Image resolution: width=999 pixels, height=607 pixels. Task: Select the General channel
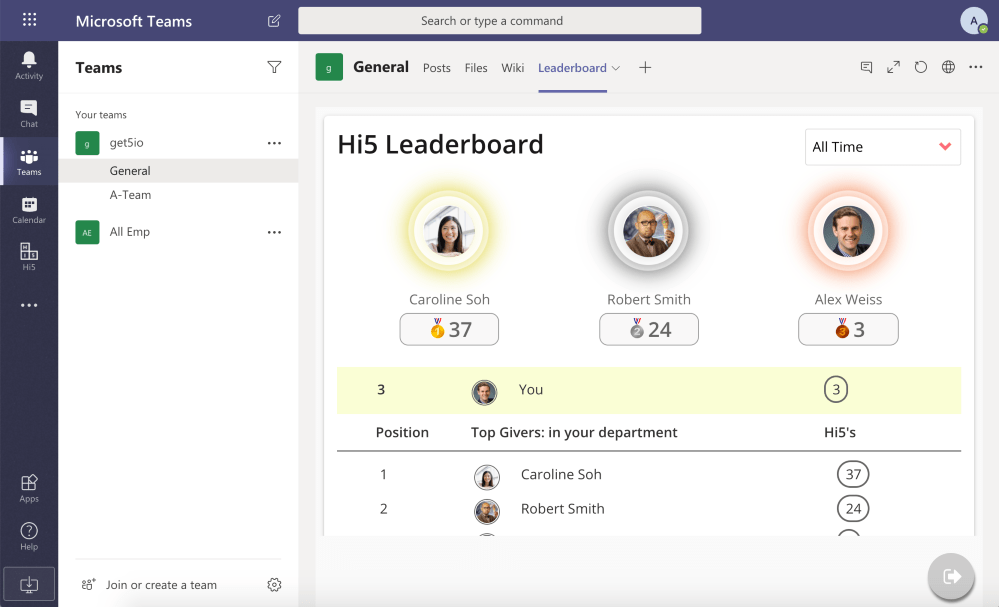[x=178, y=171]
